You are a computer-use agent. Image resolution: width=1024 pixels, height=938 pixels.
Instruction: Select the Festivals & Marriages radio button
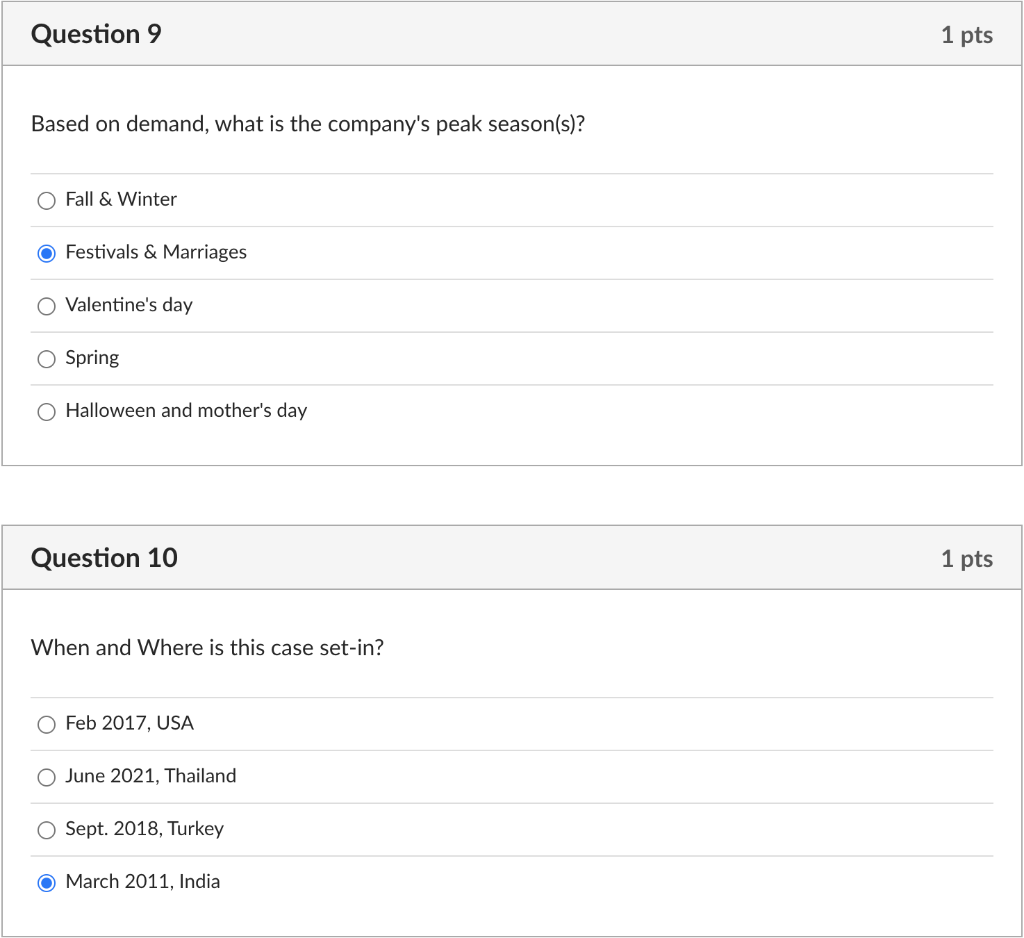point(46,253)
